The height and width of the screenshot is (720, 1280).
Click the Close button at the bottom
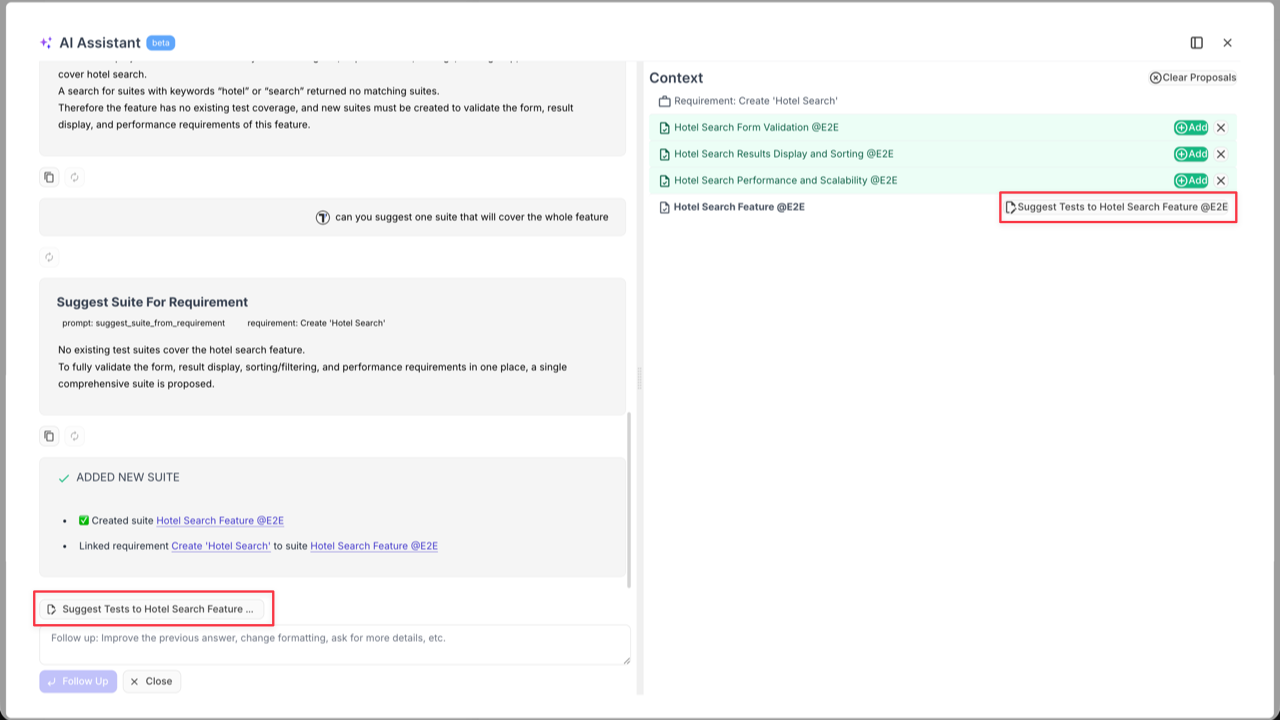pos(151,681)
